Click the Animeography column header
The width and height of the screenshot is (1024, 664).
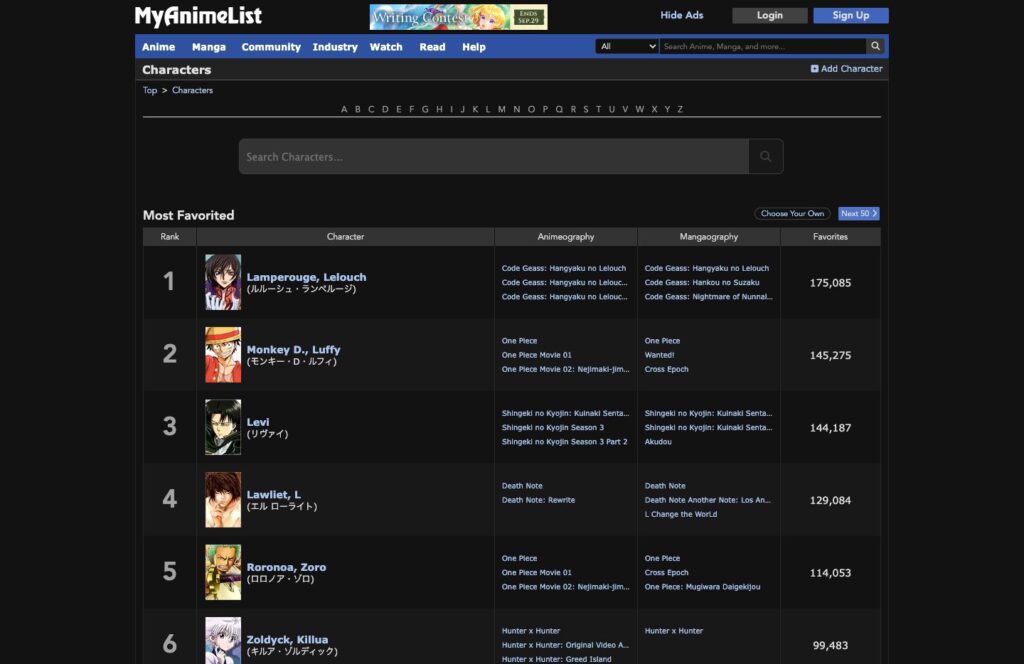point(566,237)
